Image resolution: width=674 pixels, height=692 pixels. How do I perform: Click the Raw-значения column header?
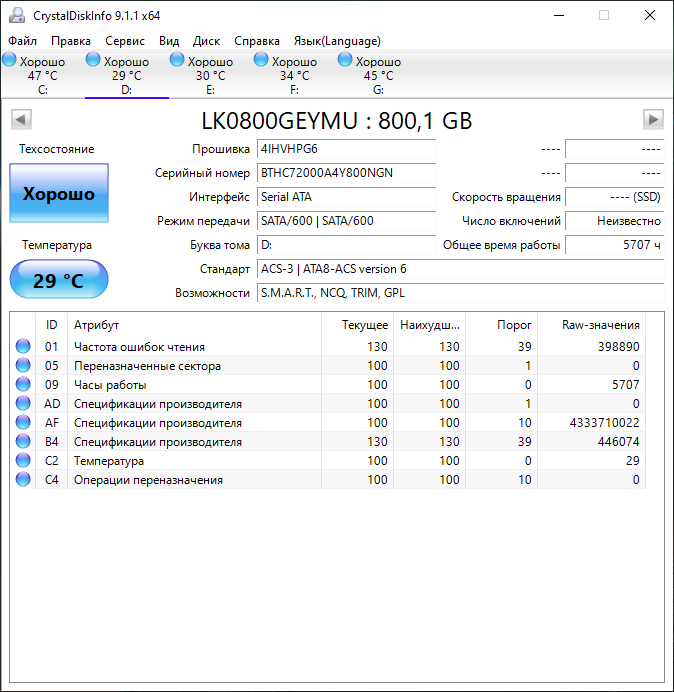(591, 325)
